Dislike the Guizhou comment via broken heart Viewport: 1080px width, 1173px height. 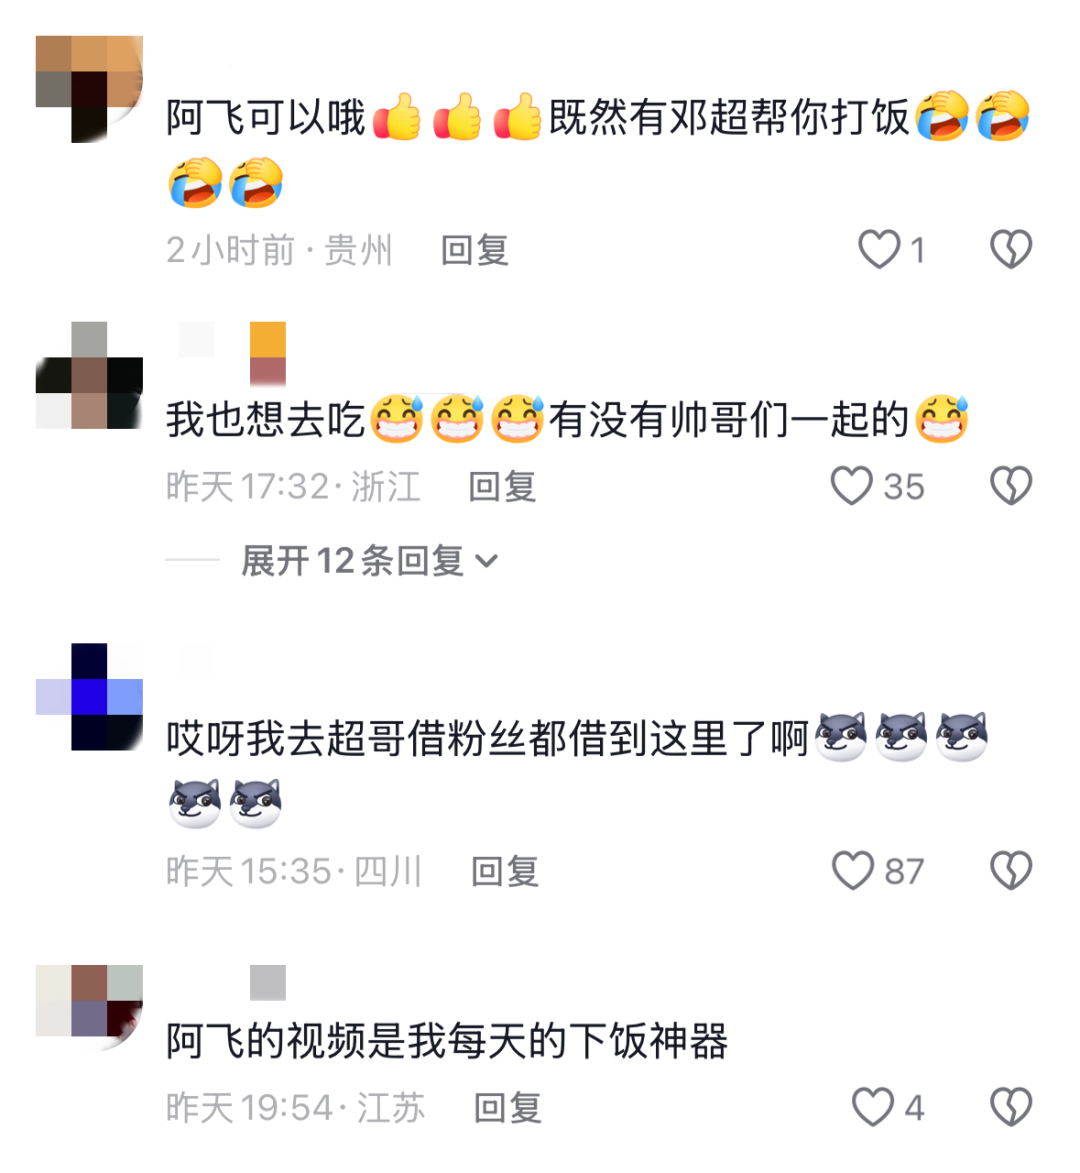(x=1011, y=249)
